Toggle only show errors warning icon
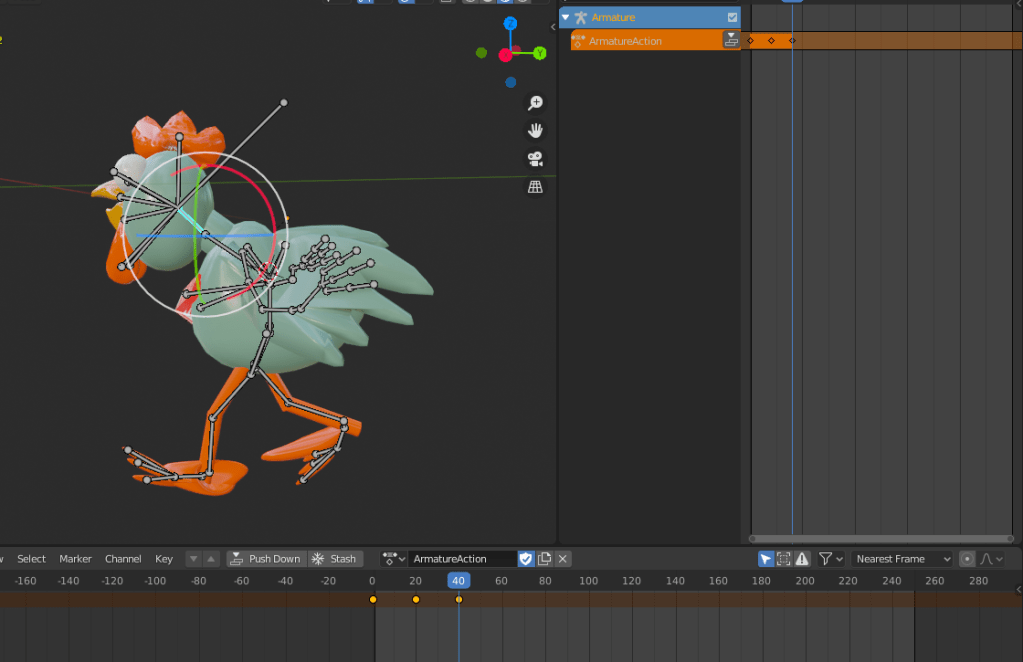 [801, 559]
